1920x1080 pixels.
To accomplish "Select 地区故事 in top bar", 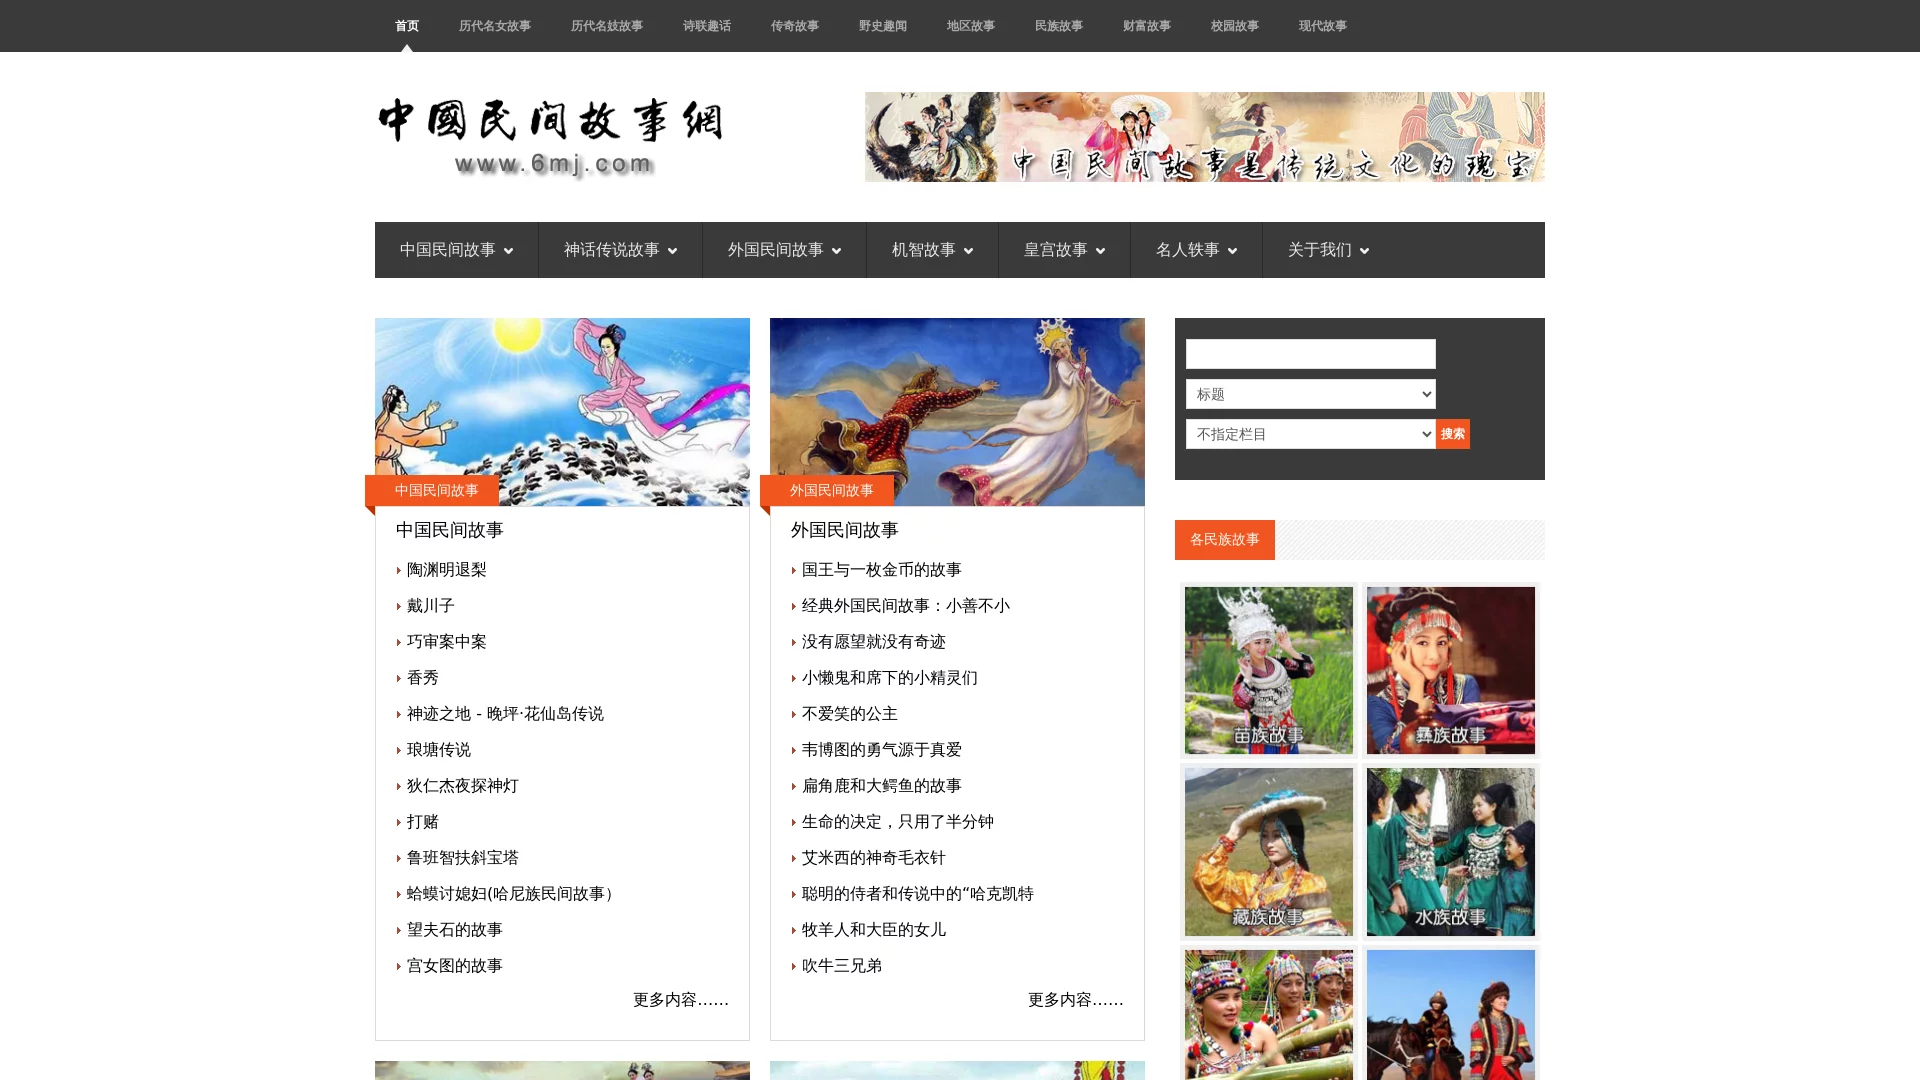I will [x=971, y=26].
